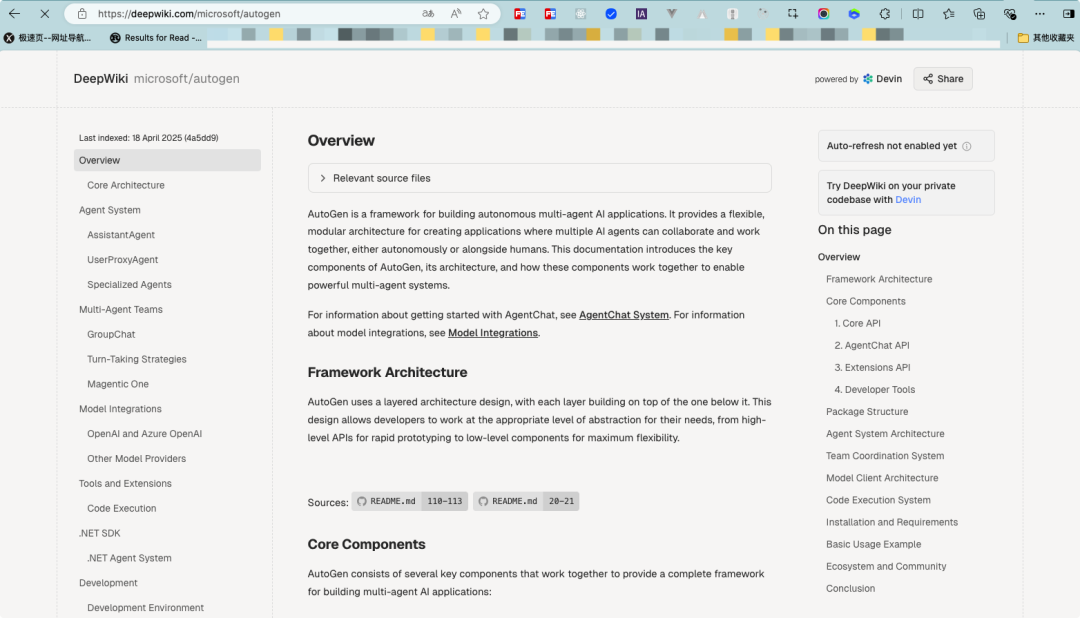This screenshot has width=1080, height=618.
Task: Open GroupChat in the left navigation
Action: click(111, 334)
